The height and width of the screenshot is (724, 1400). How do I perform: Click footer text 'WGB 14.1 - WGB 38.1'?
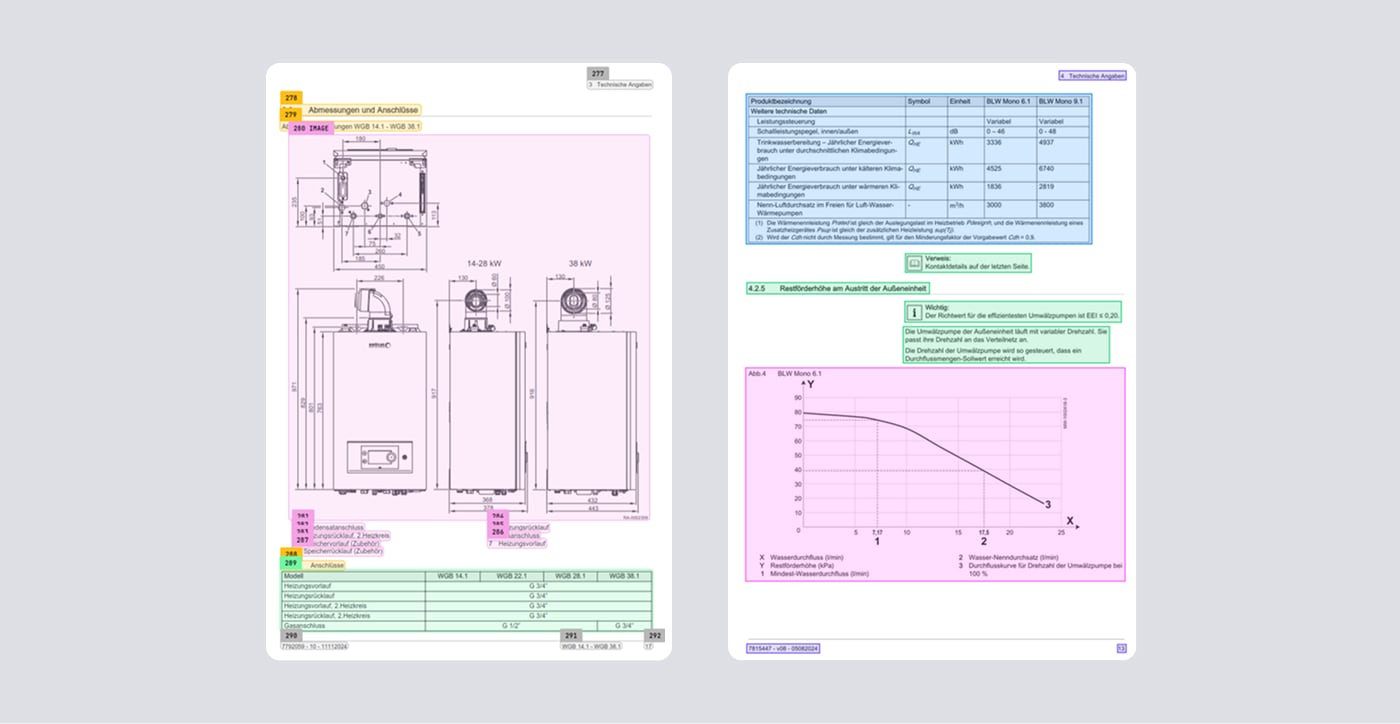coord(591,647)
